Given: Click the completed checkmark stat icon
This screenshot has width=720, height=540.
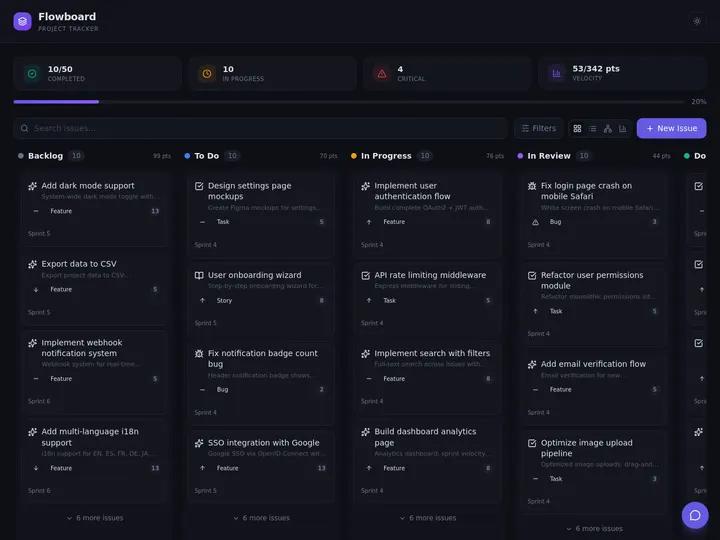Looking at the screenshot, I should (32, 73).
